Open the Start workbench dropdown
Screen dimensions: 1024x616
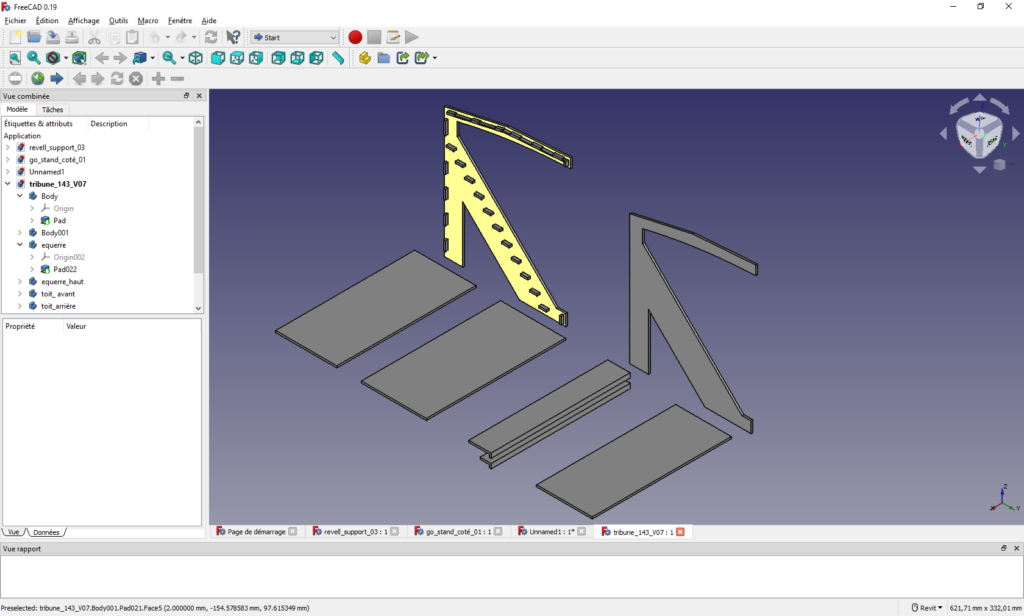point(295,37)
